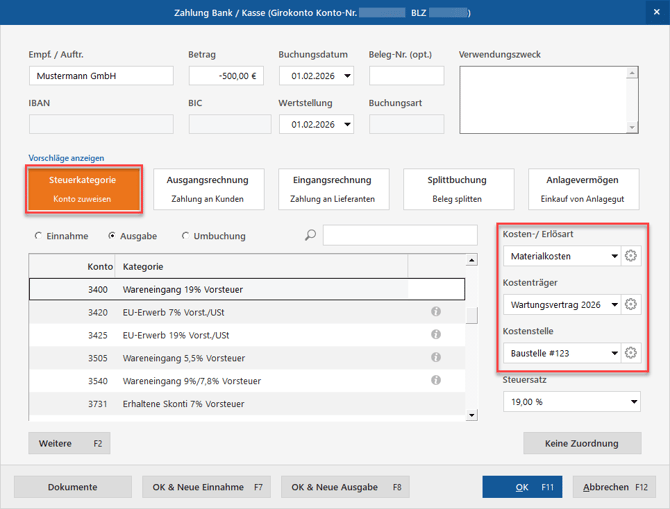This screenshot has height=509, width=670.
Task: Expand the Buchungsdatum date dropdown
Action: (346, 76)
